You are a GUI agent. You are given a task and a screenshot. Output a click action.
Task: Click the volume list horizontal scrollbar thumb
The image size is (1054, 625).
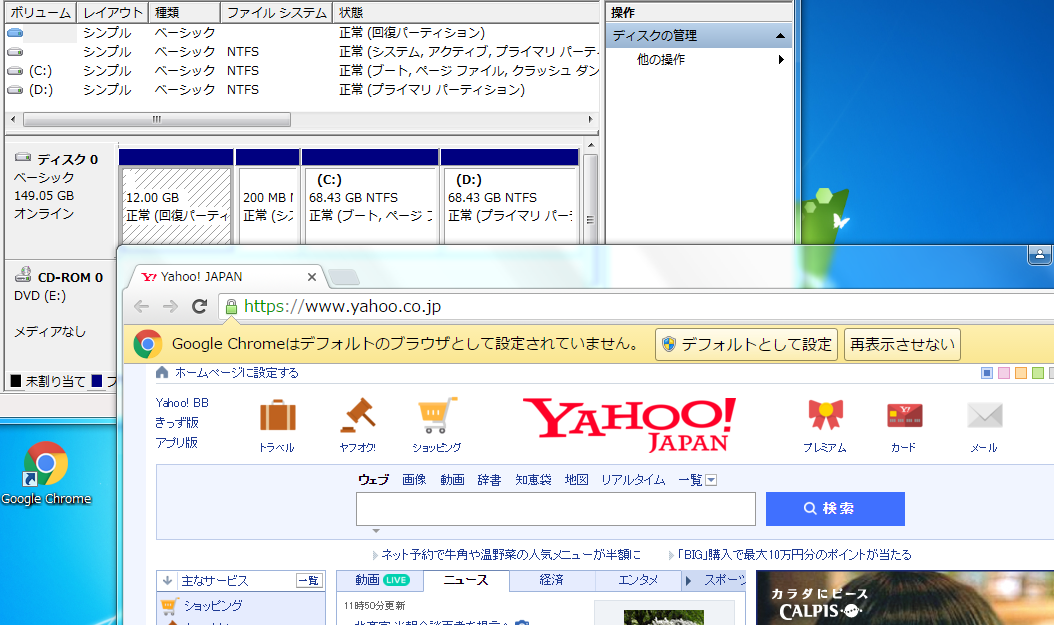157,120
